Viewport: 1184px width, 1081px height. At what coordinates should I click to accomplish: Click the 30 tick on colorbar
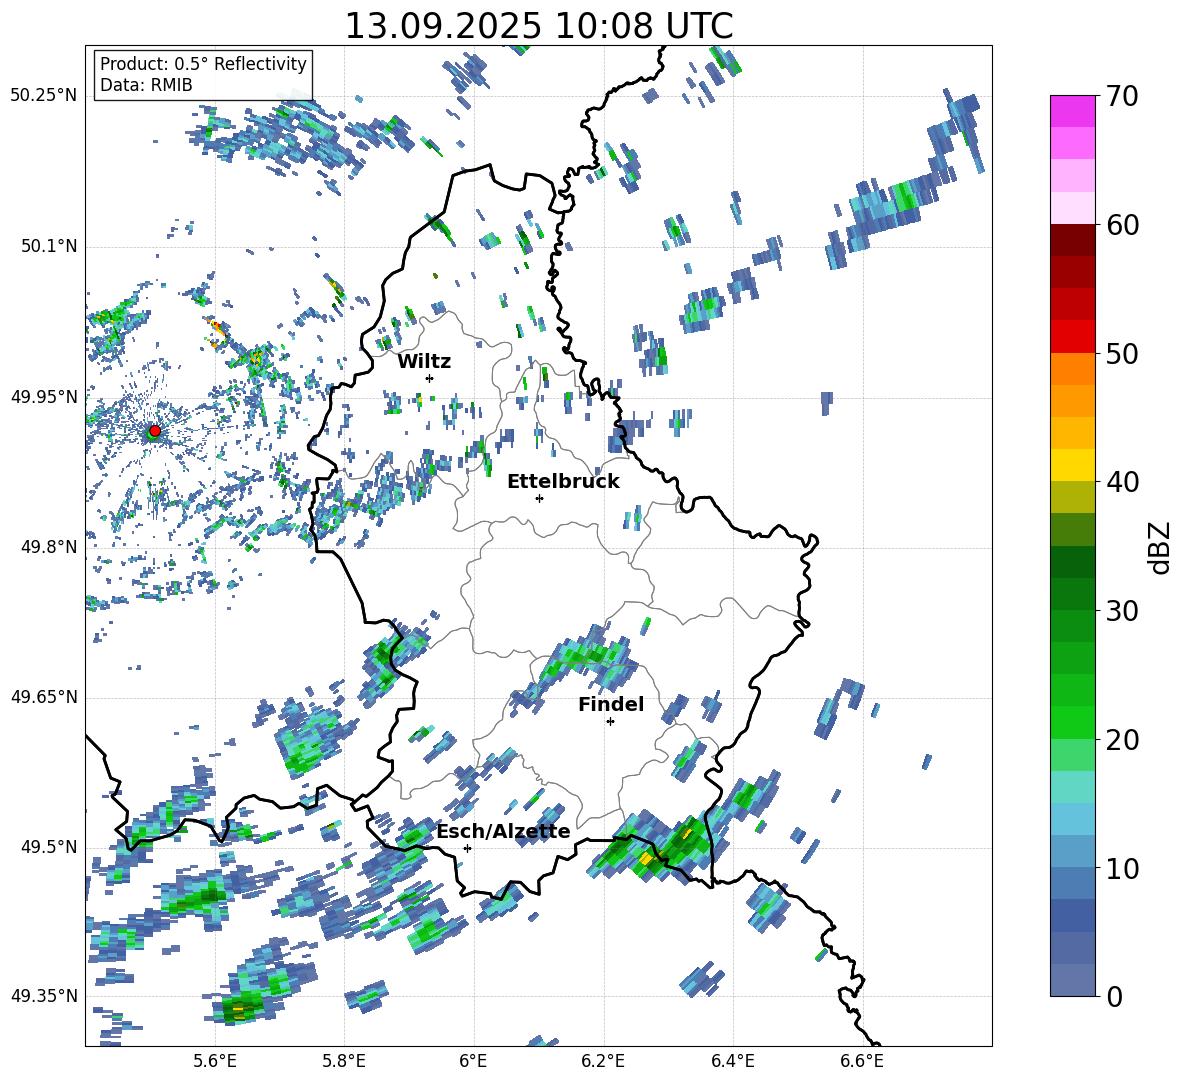pyautogui.click(x=1122, y=610)
